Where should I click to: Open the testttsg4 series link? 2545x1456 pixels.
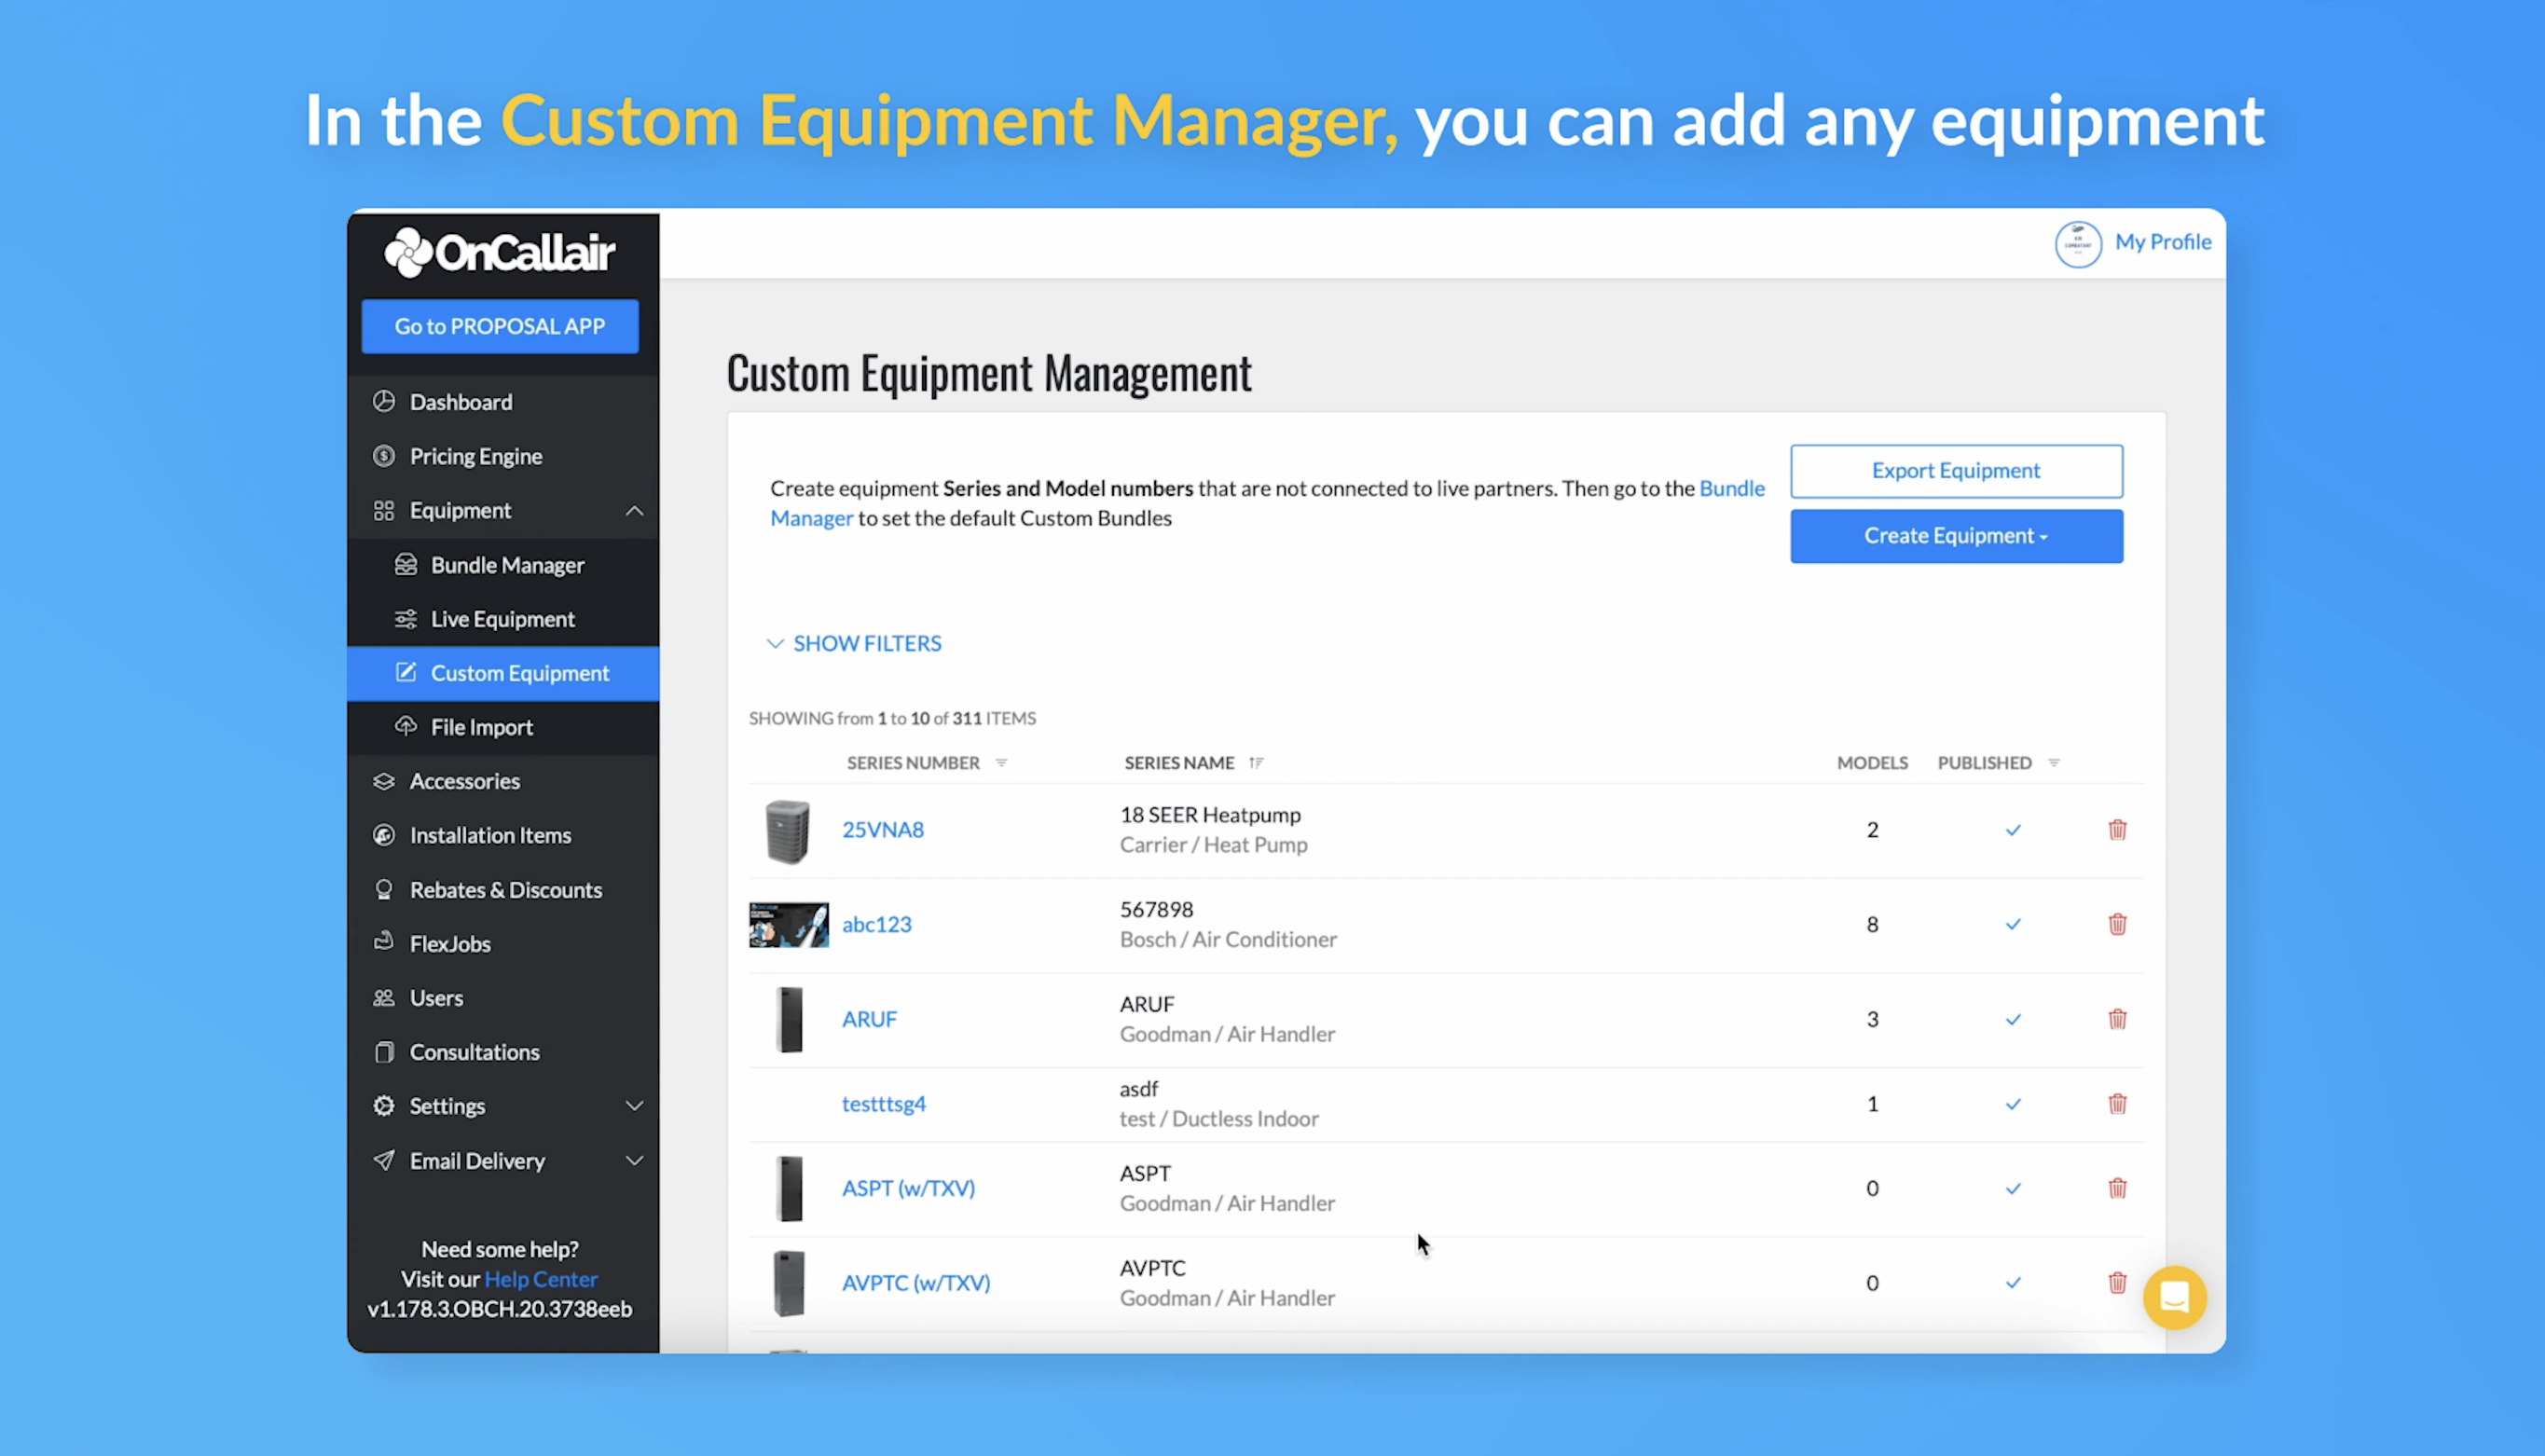point(884,1104)
